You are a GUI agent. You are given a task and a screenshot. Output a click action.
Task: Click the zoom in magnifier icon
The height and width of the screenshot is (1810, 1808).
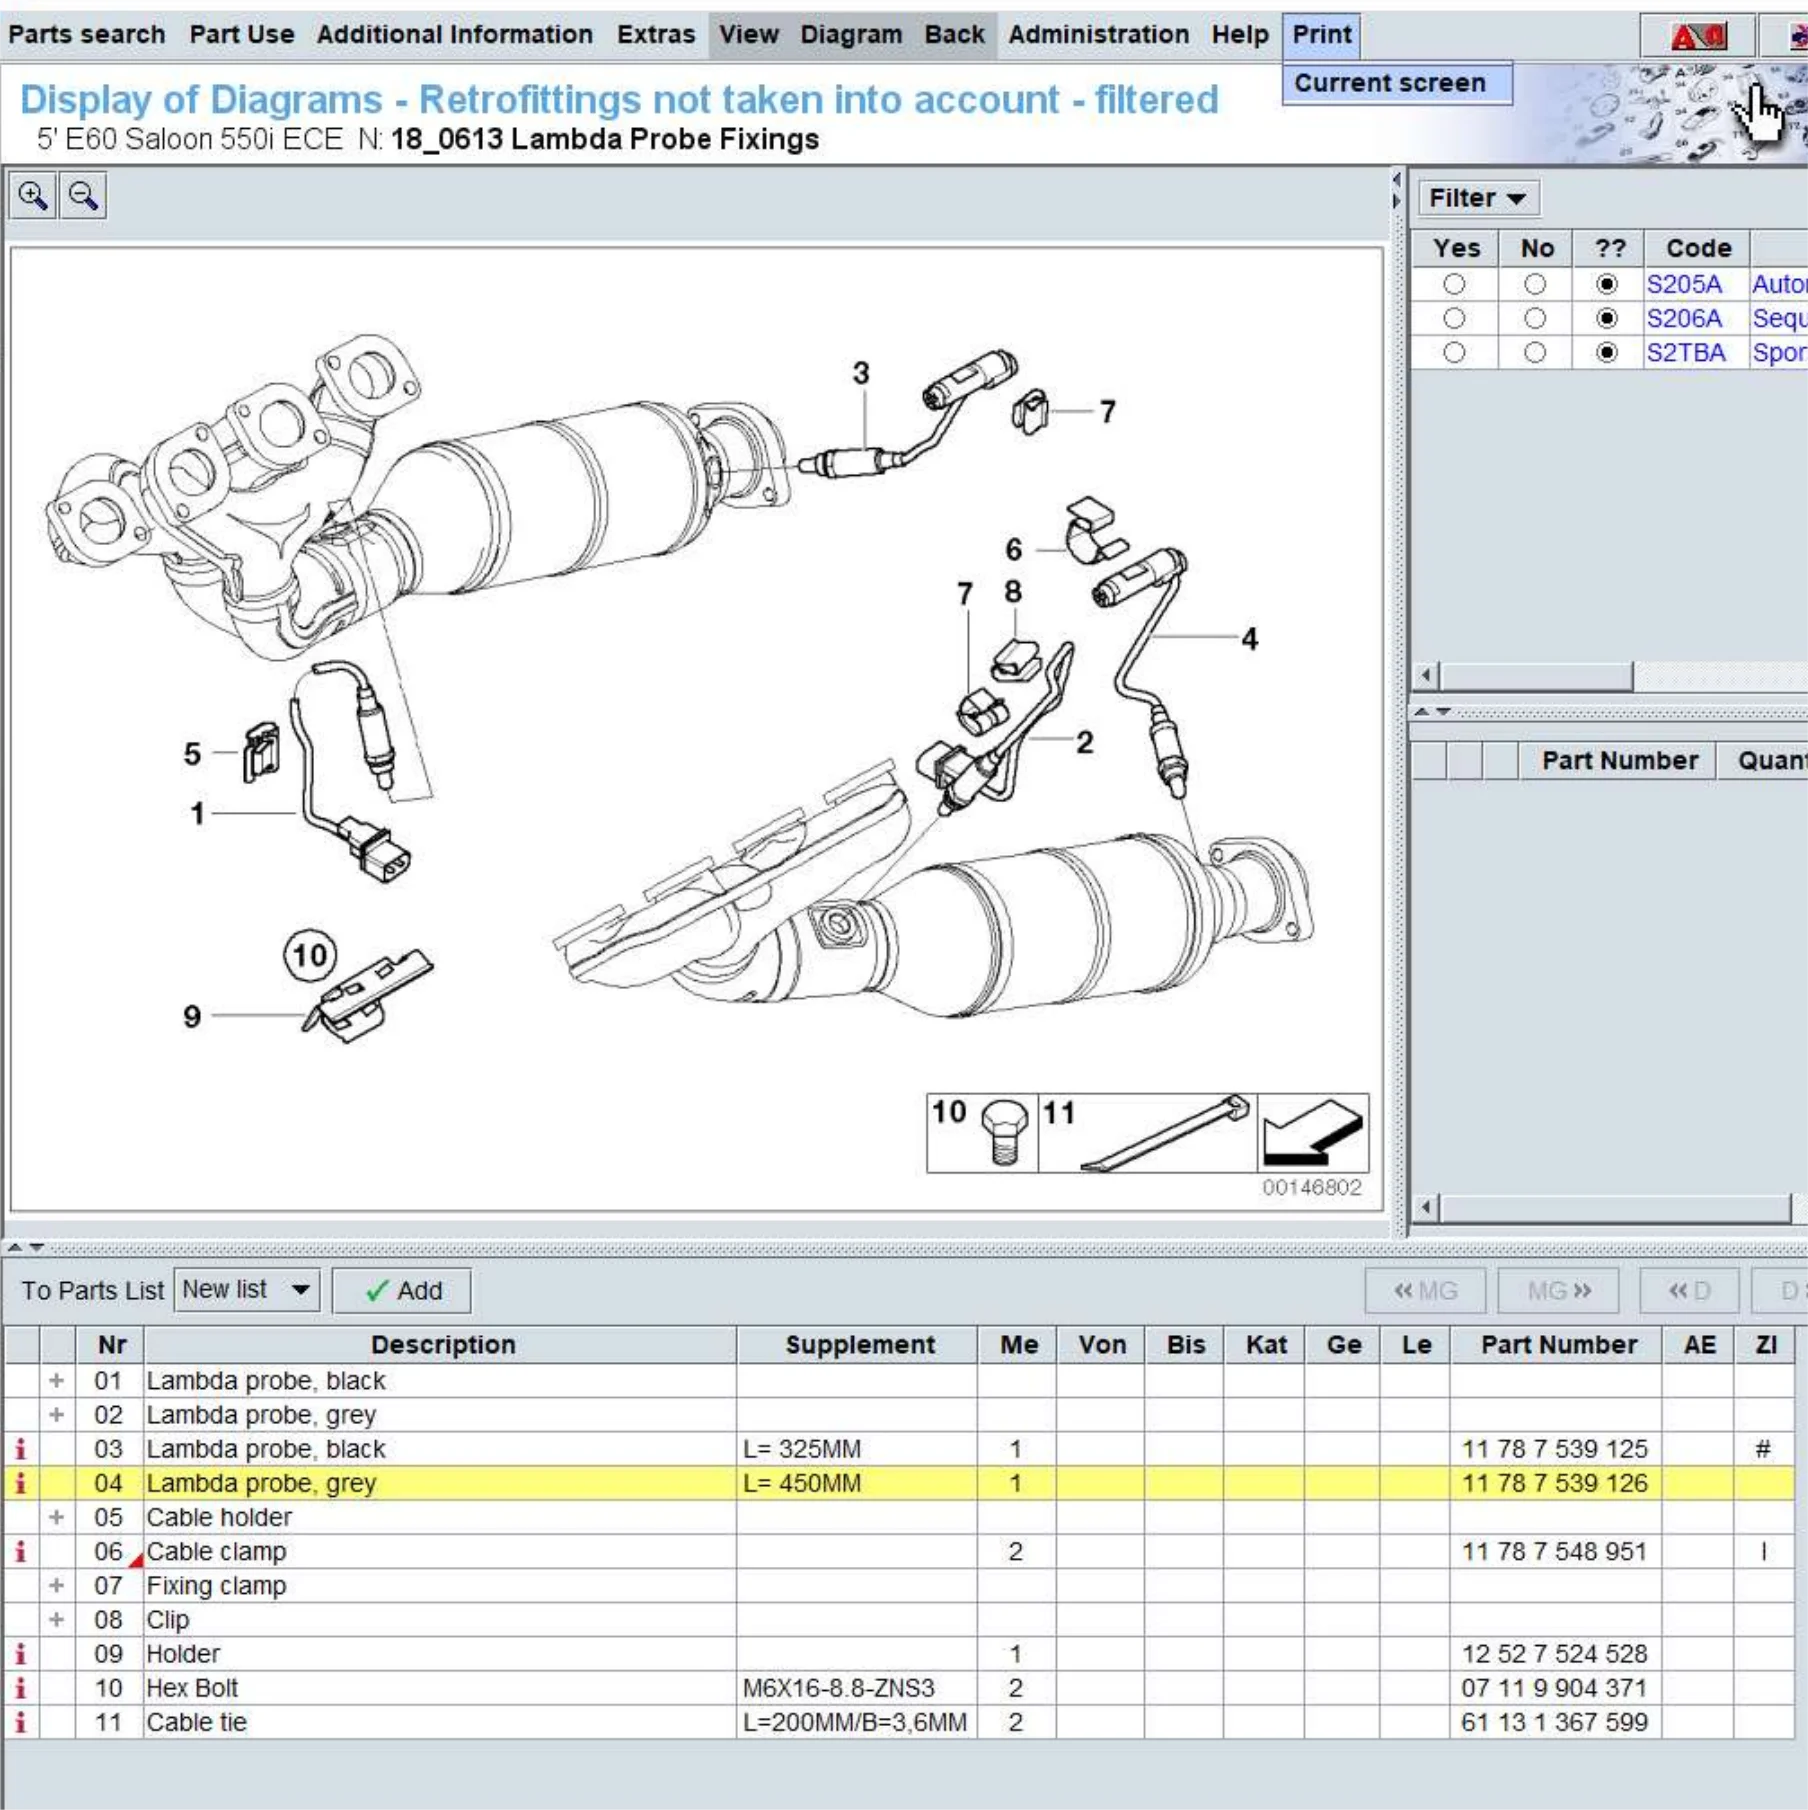32,196
